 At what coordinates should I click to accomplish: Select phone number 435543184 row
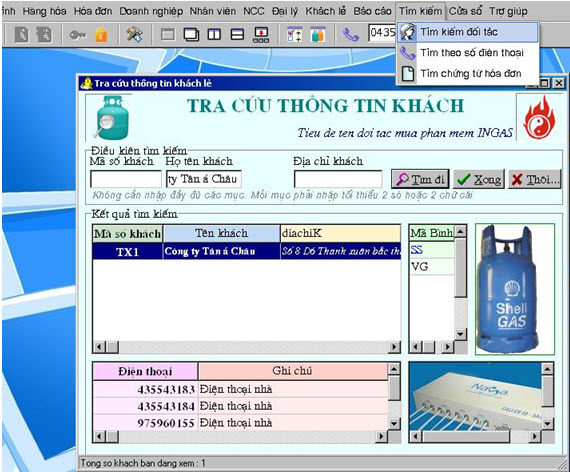pos(240,406)
